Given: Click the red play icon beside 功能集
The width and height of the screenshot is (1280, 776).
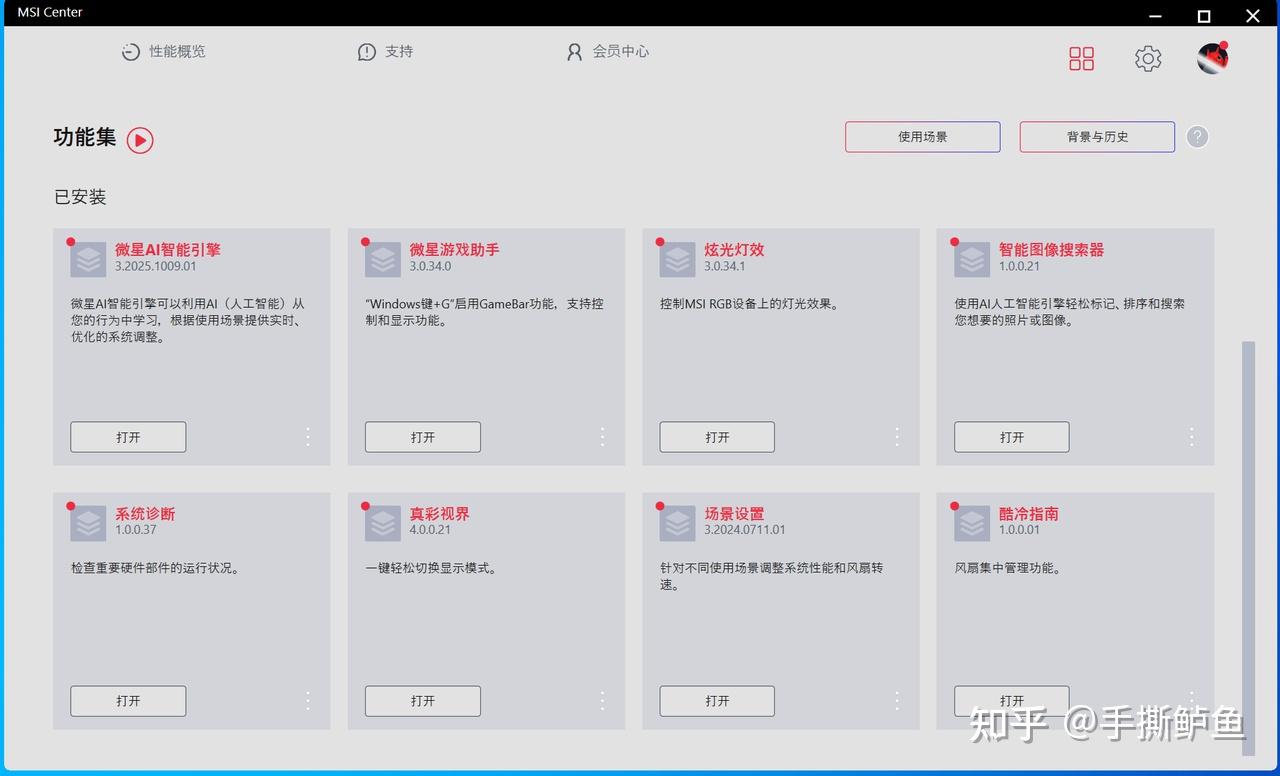Looking at the screenshot, I should [140, 140].
